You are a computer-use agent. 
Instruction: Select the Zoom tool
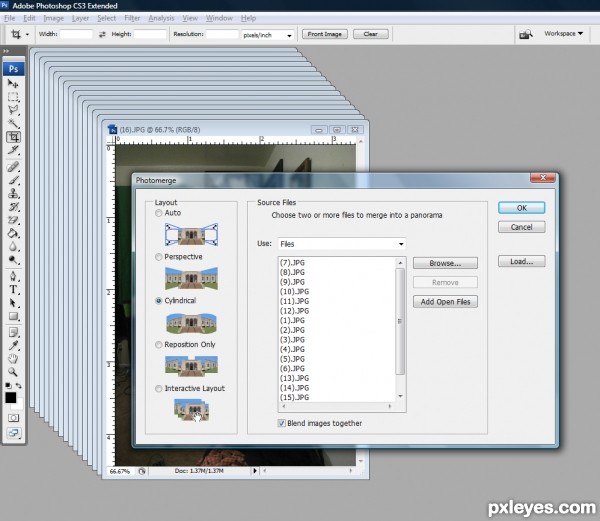pyautogui.click(x=13, y=372)
